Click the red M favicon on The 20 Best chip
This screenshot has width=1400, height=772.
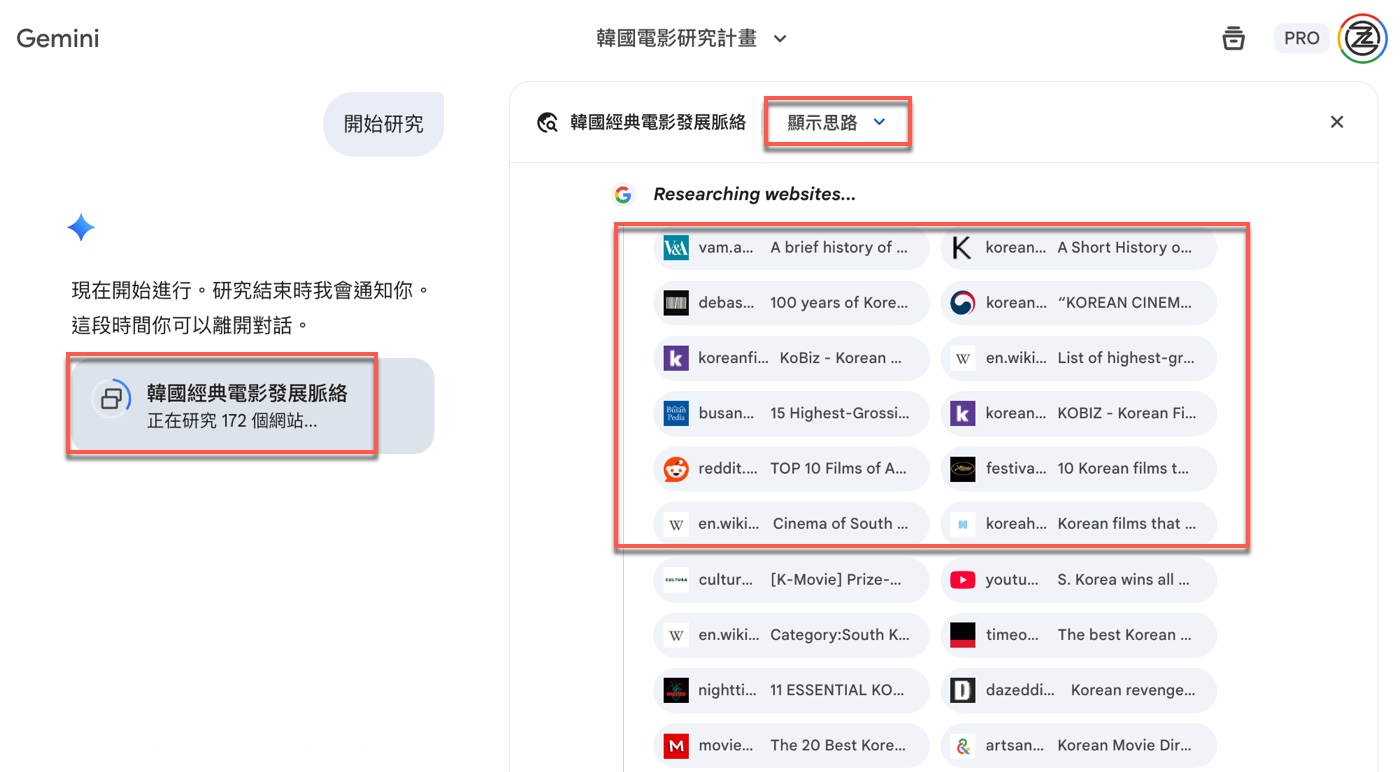pos(675,745)
